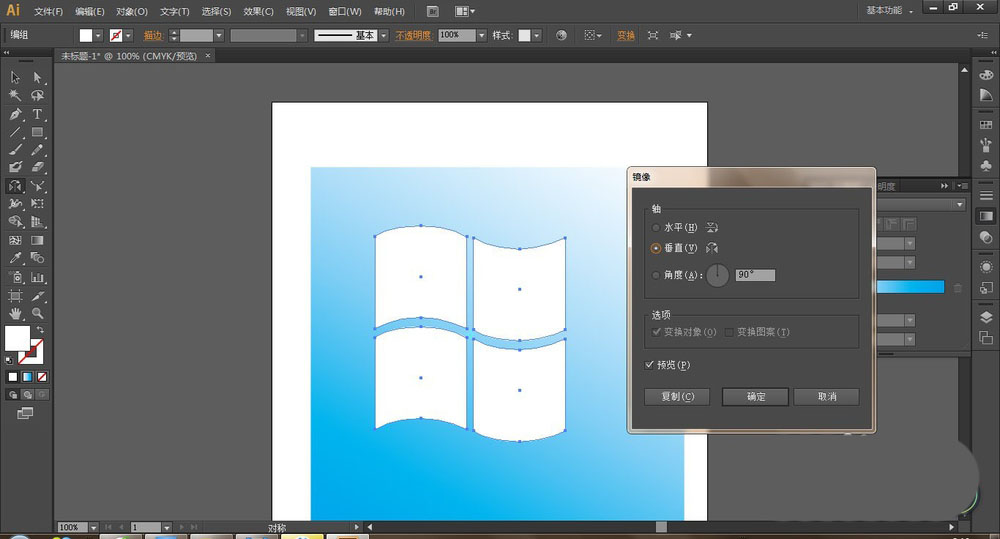
Task: Activate the Zoom magnifier tool
Action: [x=37, y=313]
